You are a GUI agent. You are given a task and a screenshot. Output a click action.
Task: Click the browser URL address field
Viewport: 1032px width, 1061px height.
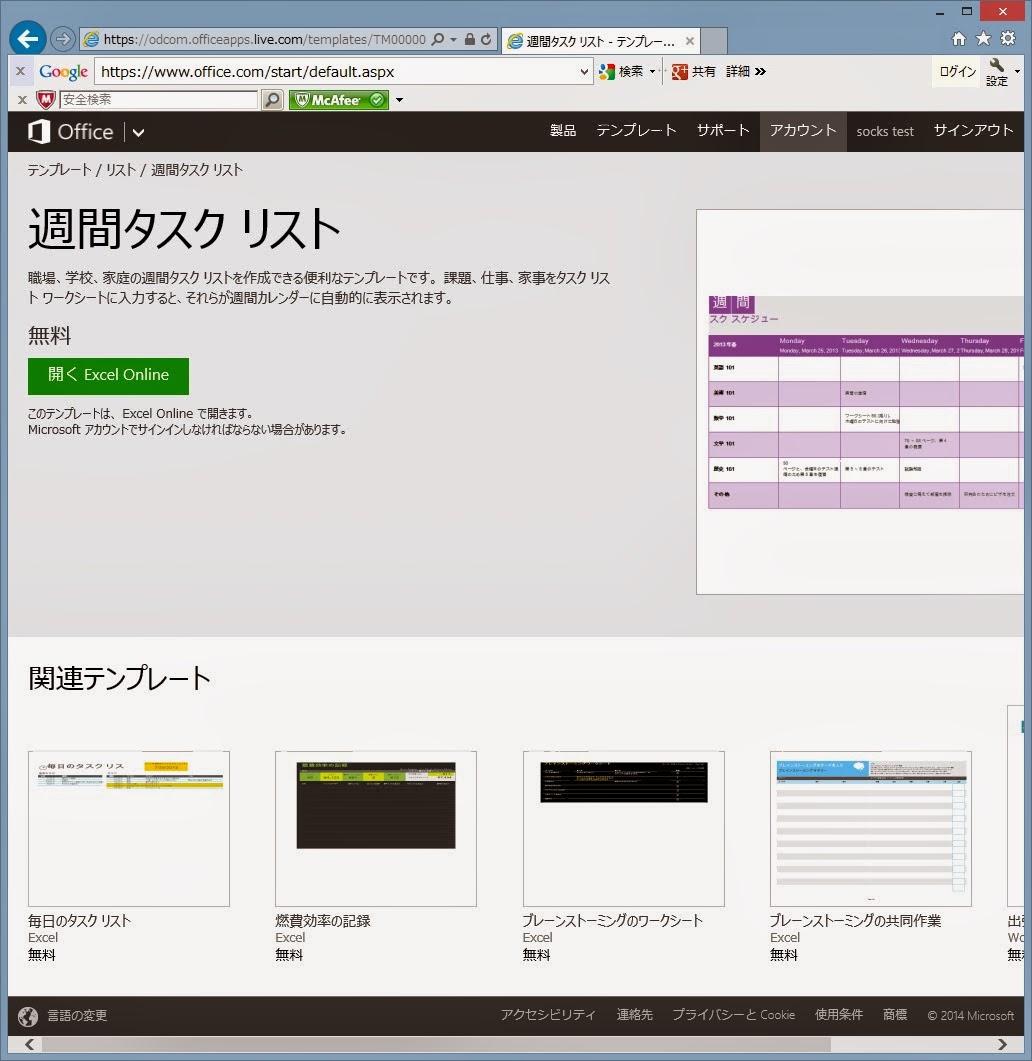(265, 39)
